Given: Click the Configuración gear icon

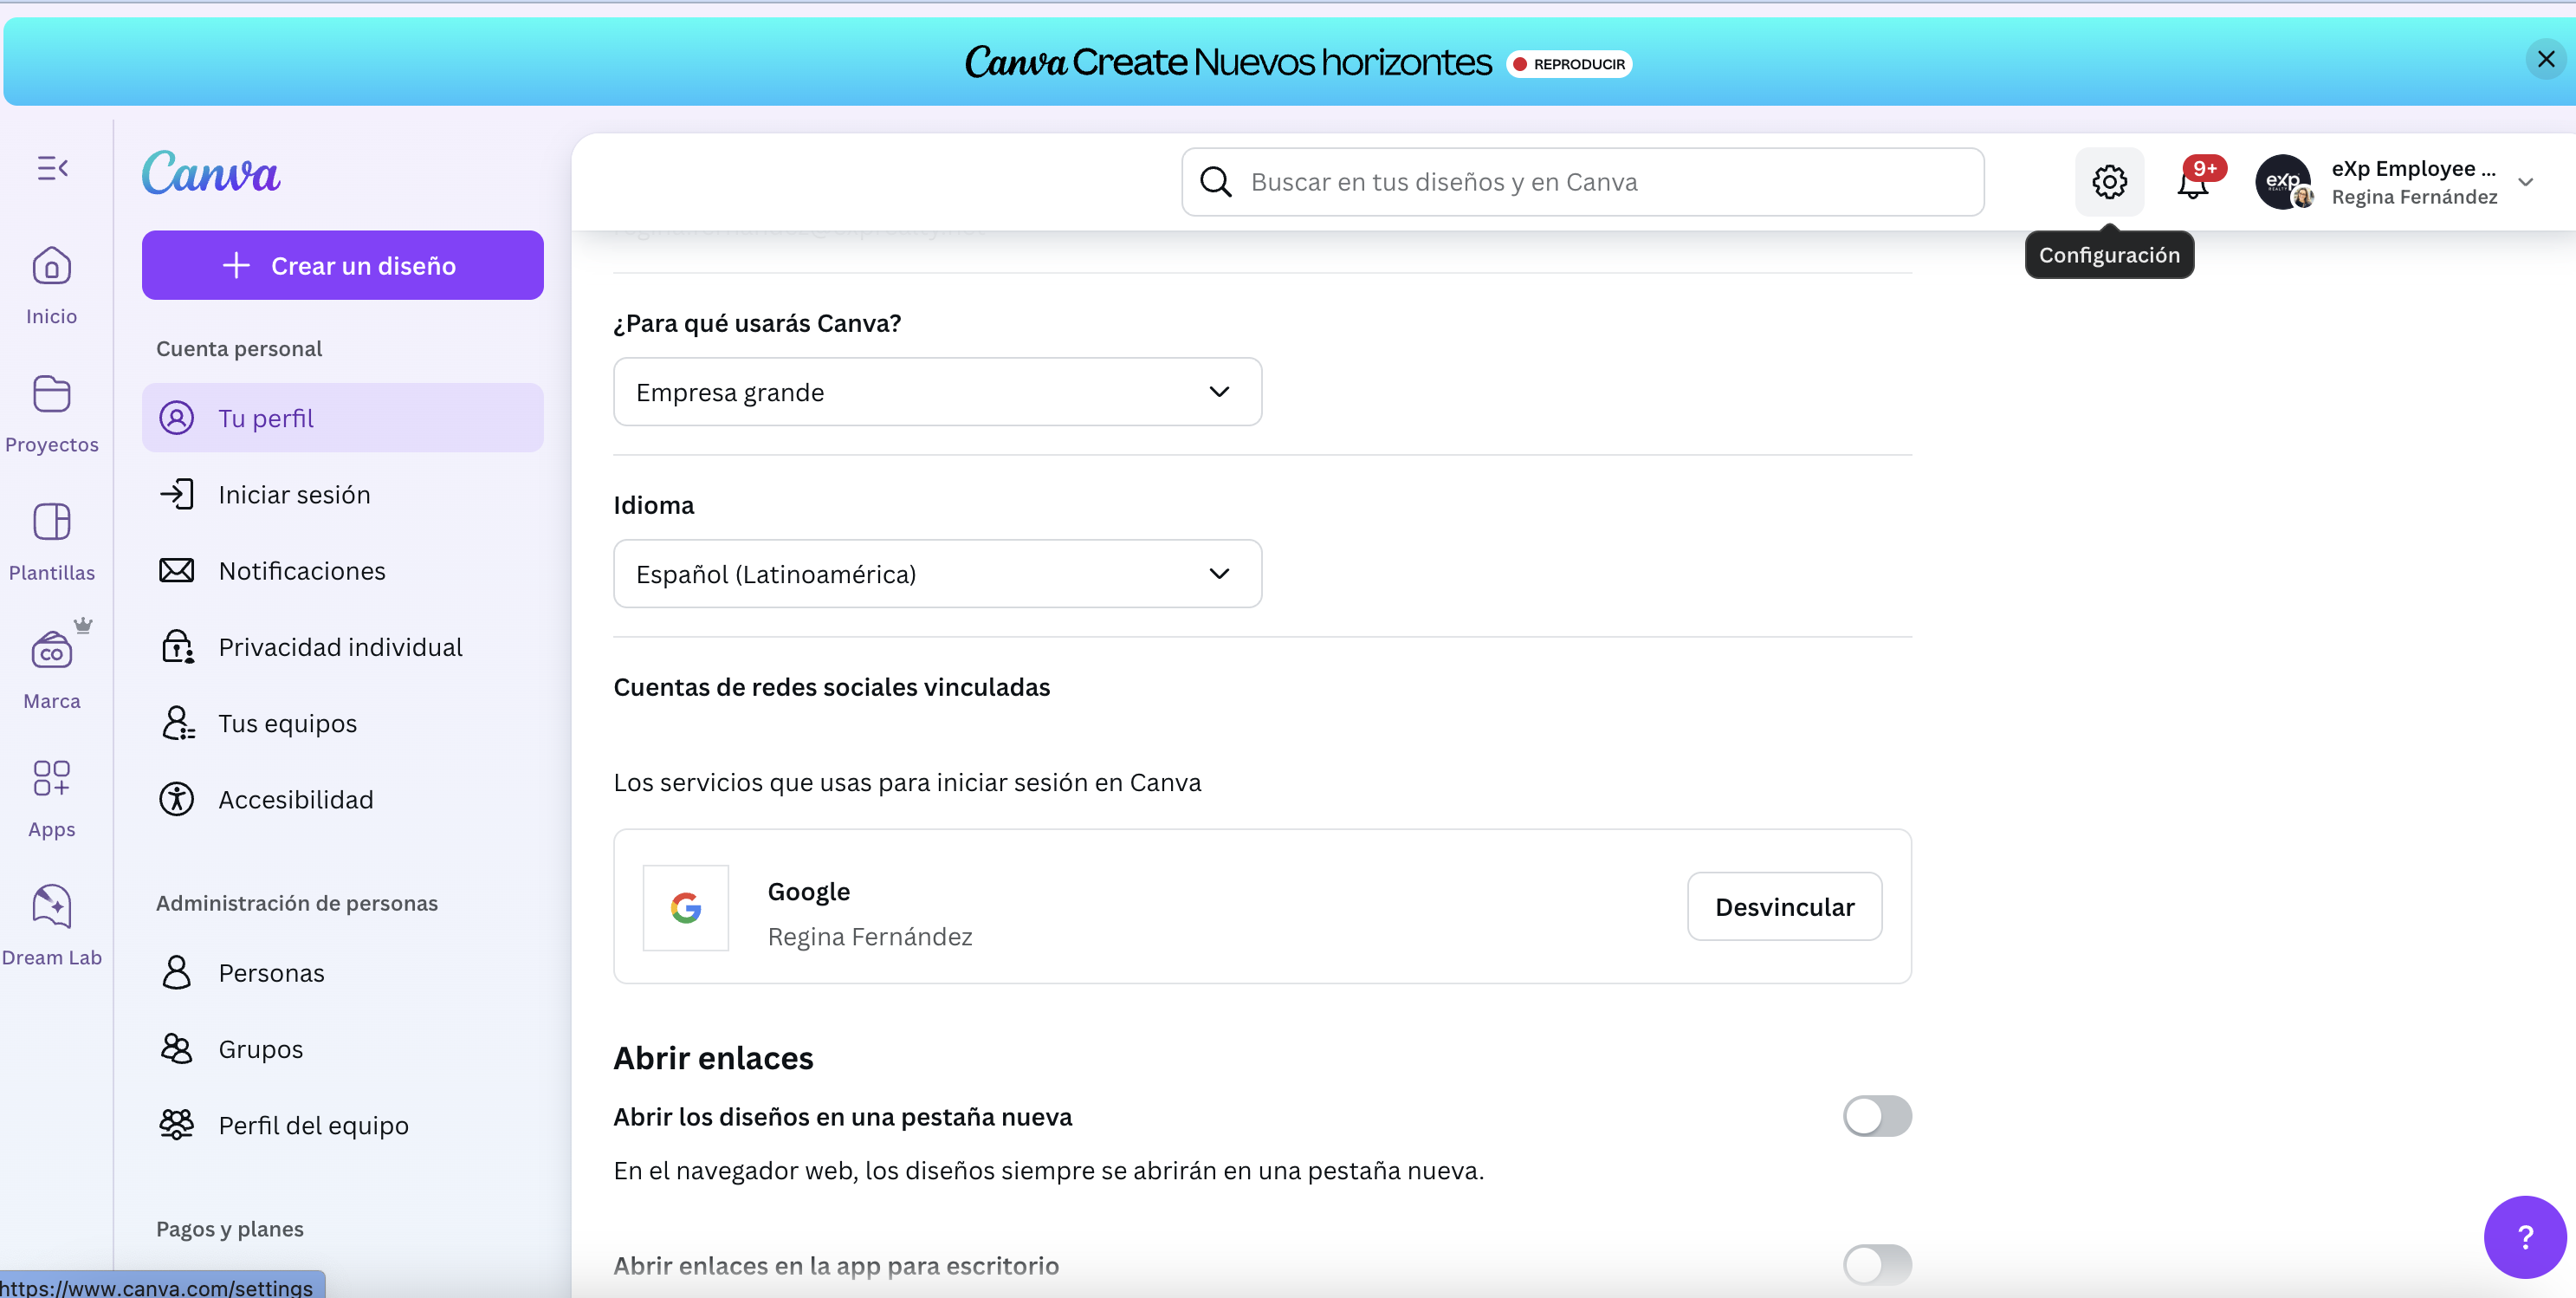Looking at the screenshot, I should point(2109,182).
